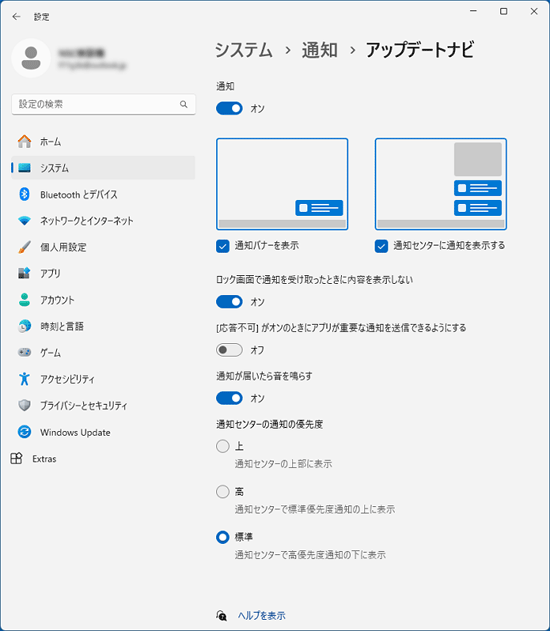The width and height of the screenshot is (550, 631).
Task: Click the privacy shield icon
Action: pyautogui.click(x=25, y=405)
